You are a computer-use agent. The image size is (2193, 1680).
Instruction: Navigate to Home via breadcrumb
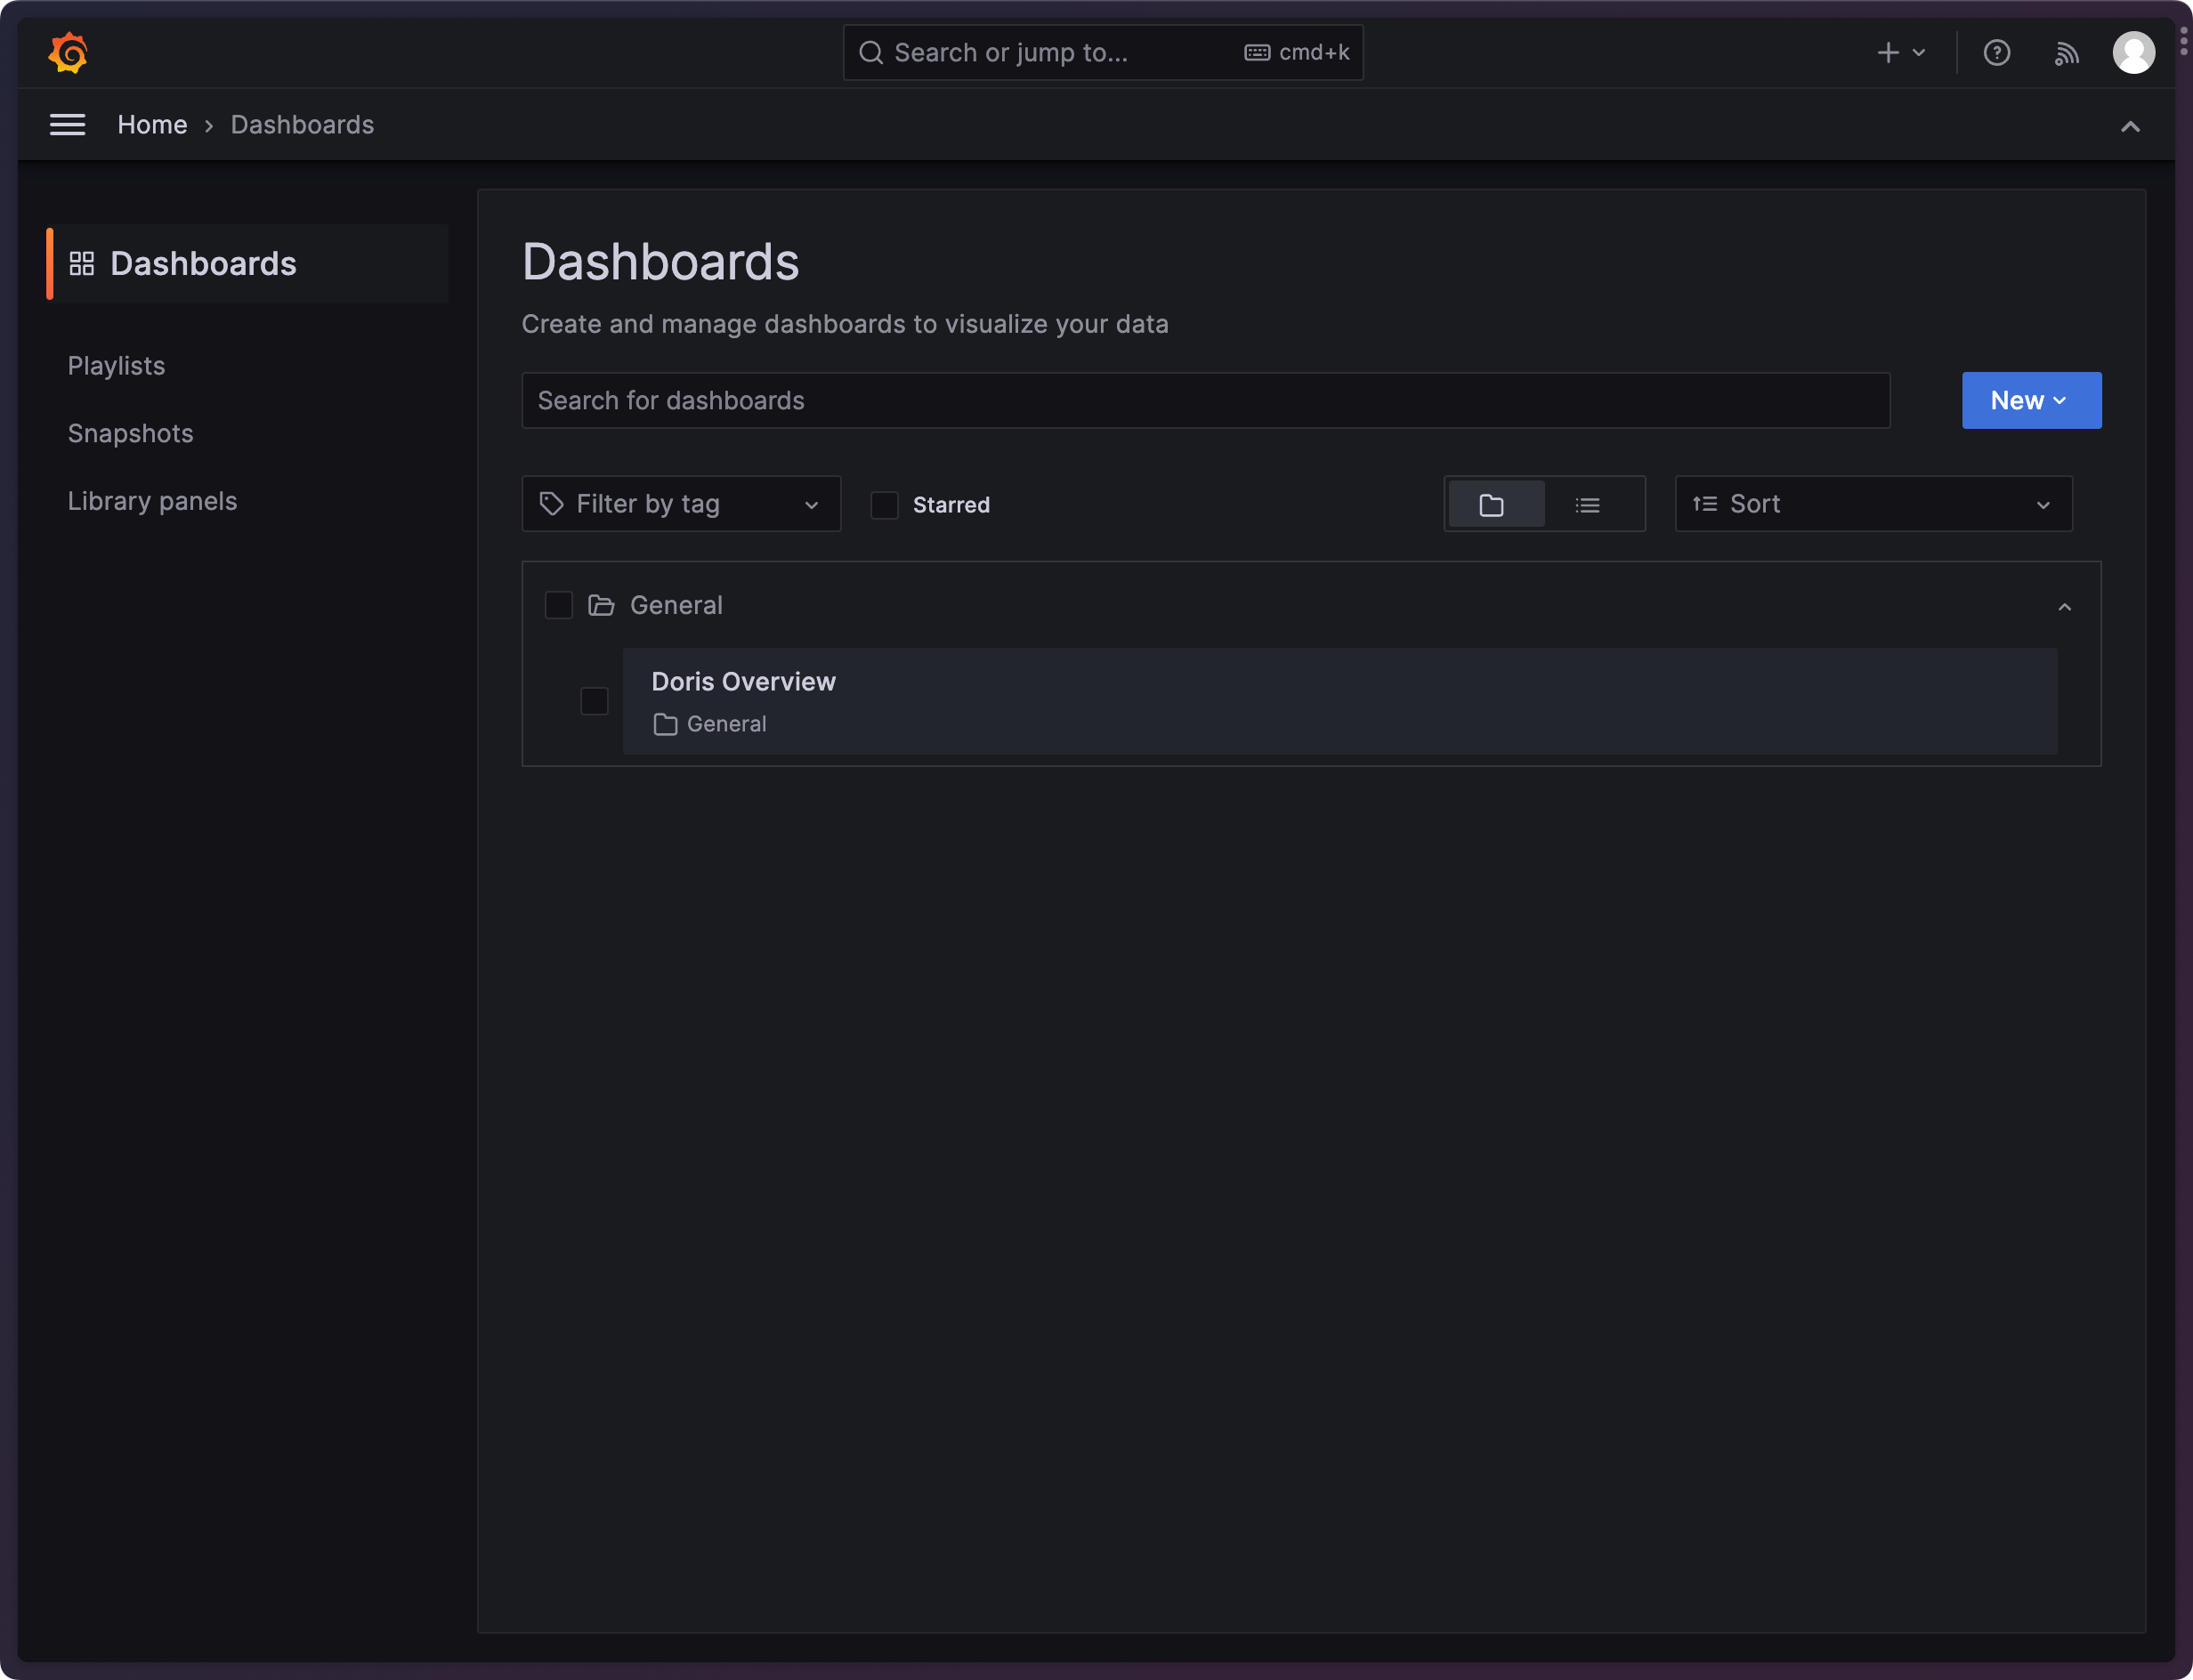pyautogui.click(x=152, y=124)
